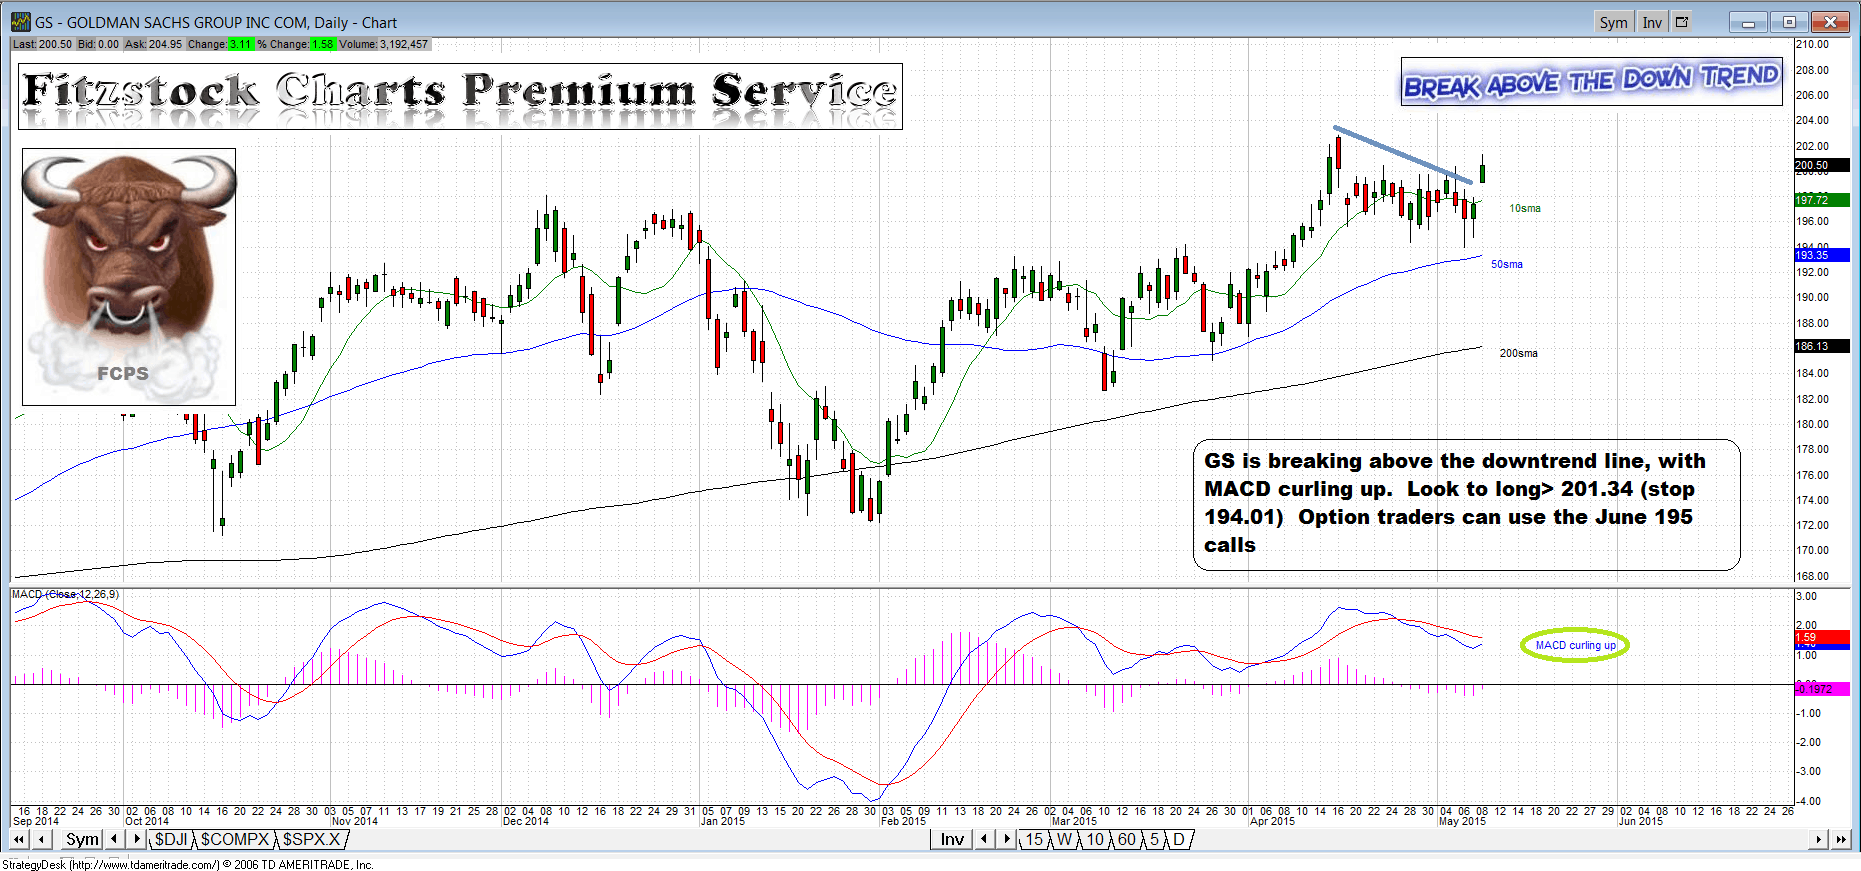Open the Inv button in the title bar

[x=1652, y=22]
